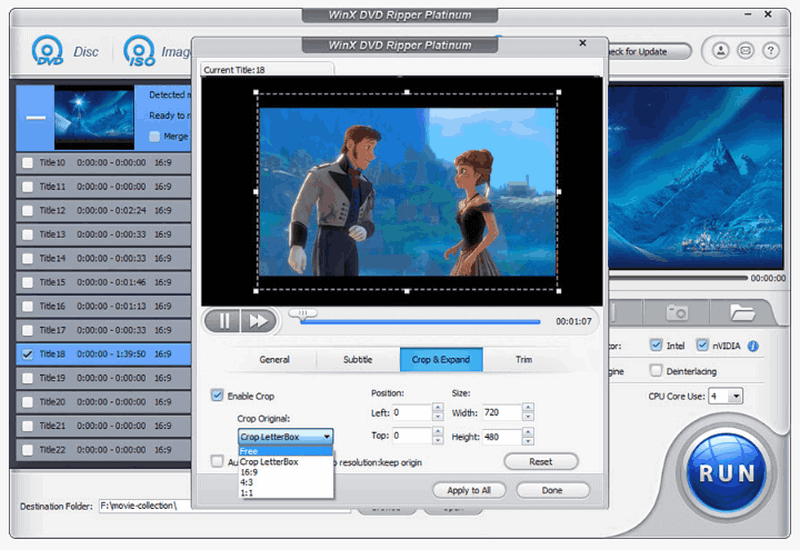Open the help question mark icon
800x550 pixels.
coord(770,51)
